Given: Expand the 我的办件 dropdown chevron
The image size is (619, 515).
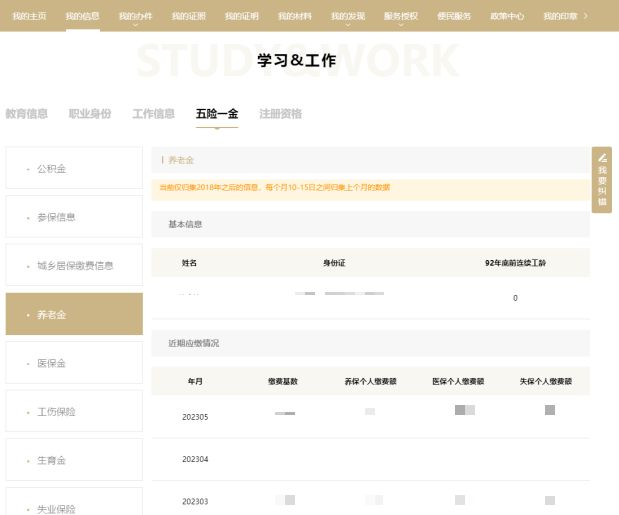Looking at the screenshot, I should [x=135, y=25].
